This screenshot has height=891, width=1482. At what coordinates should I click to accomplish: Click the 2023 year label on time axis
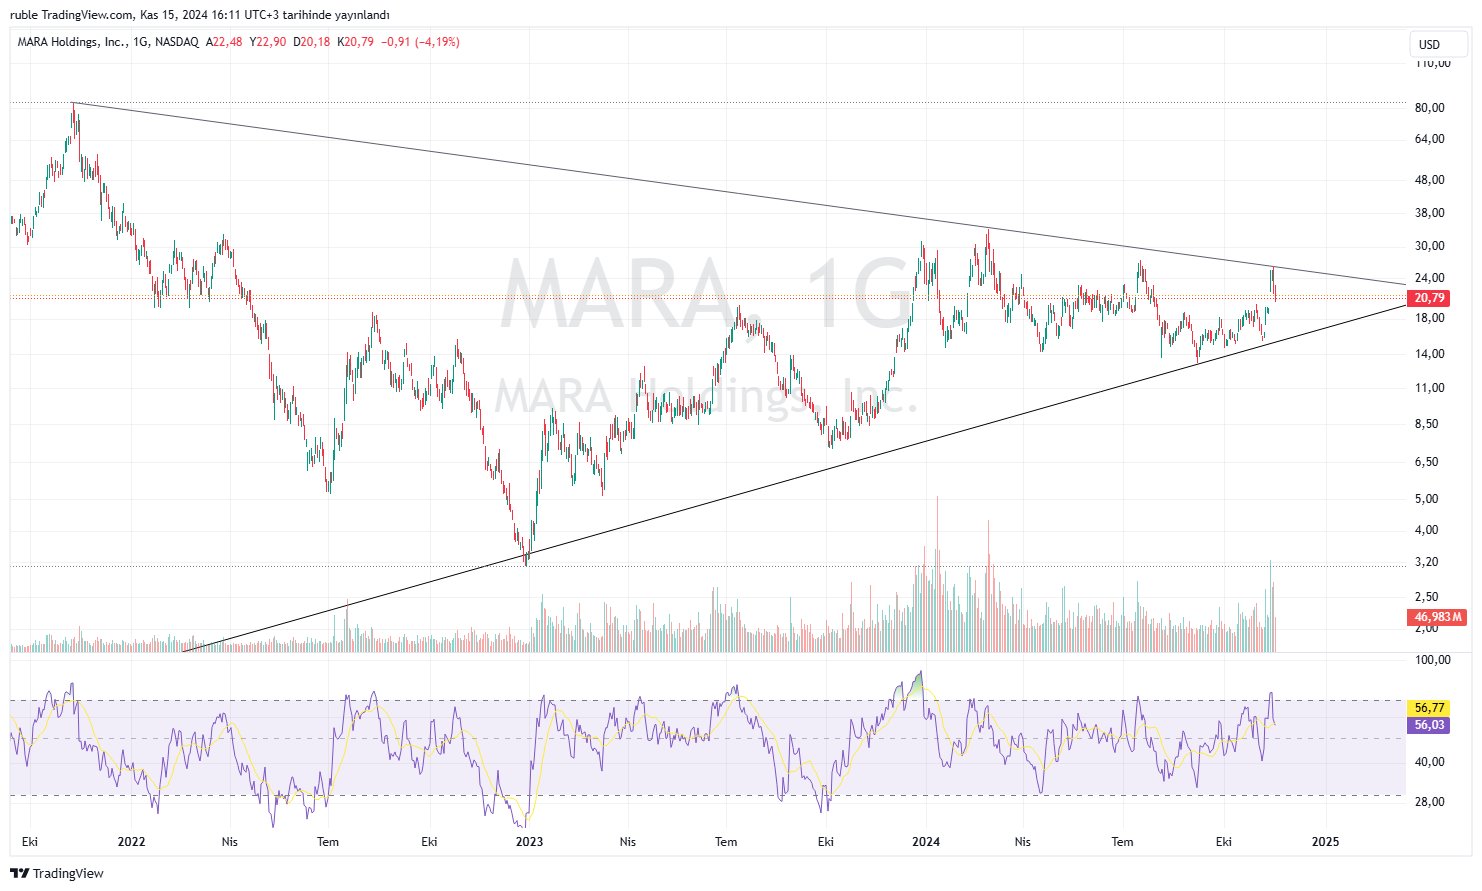click(529, 842)
